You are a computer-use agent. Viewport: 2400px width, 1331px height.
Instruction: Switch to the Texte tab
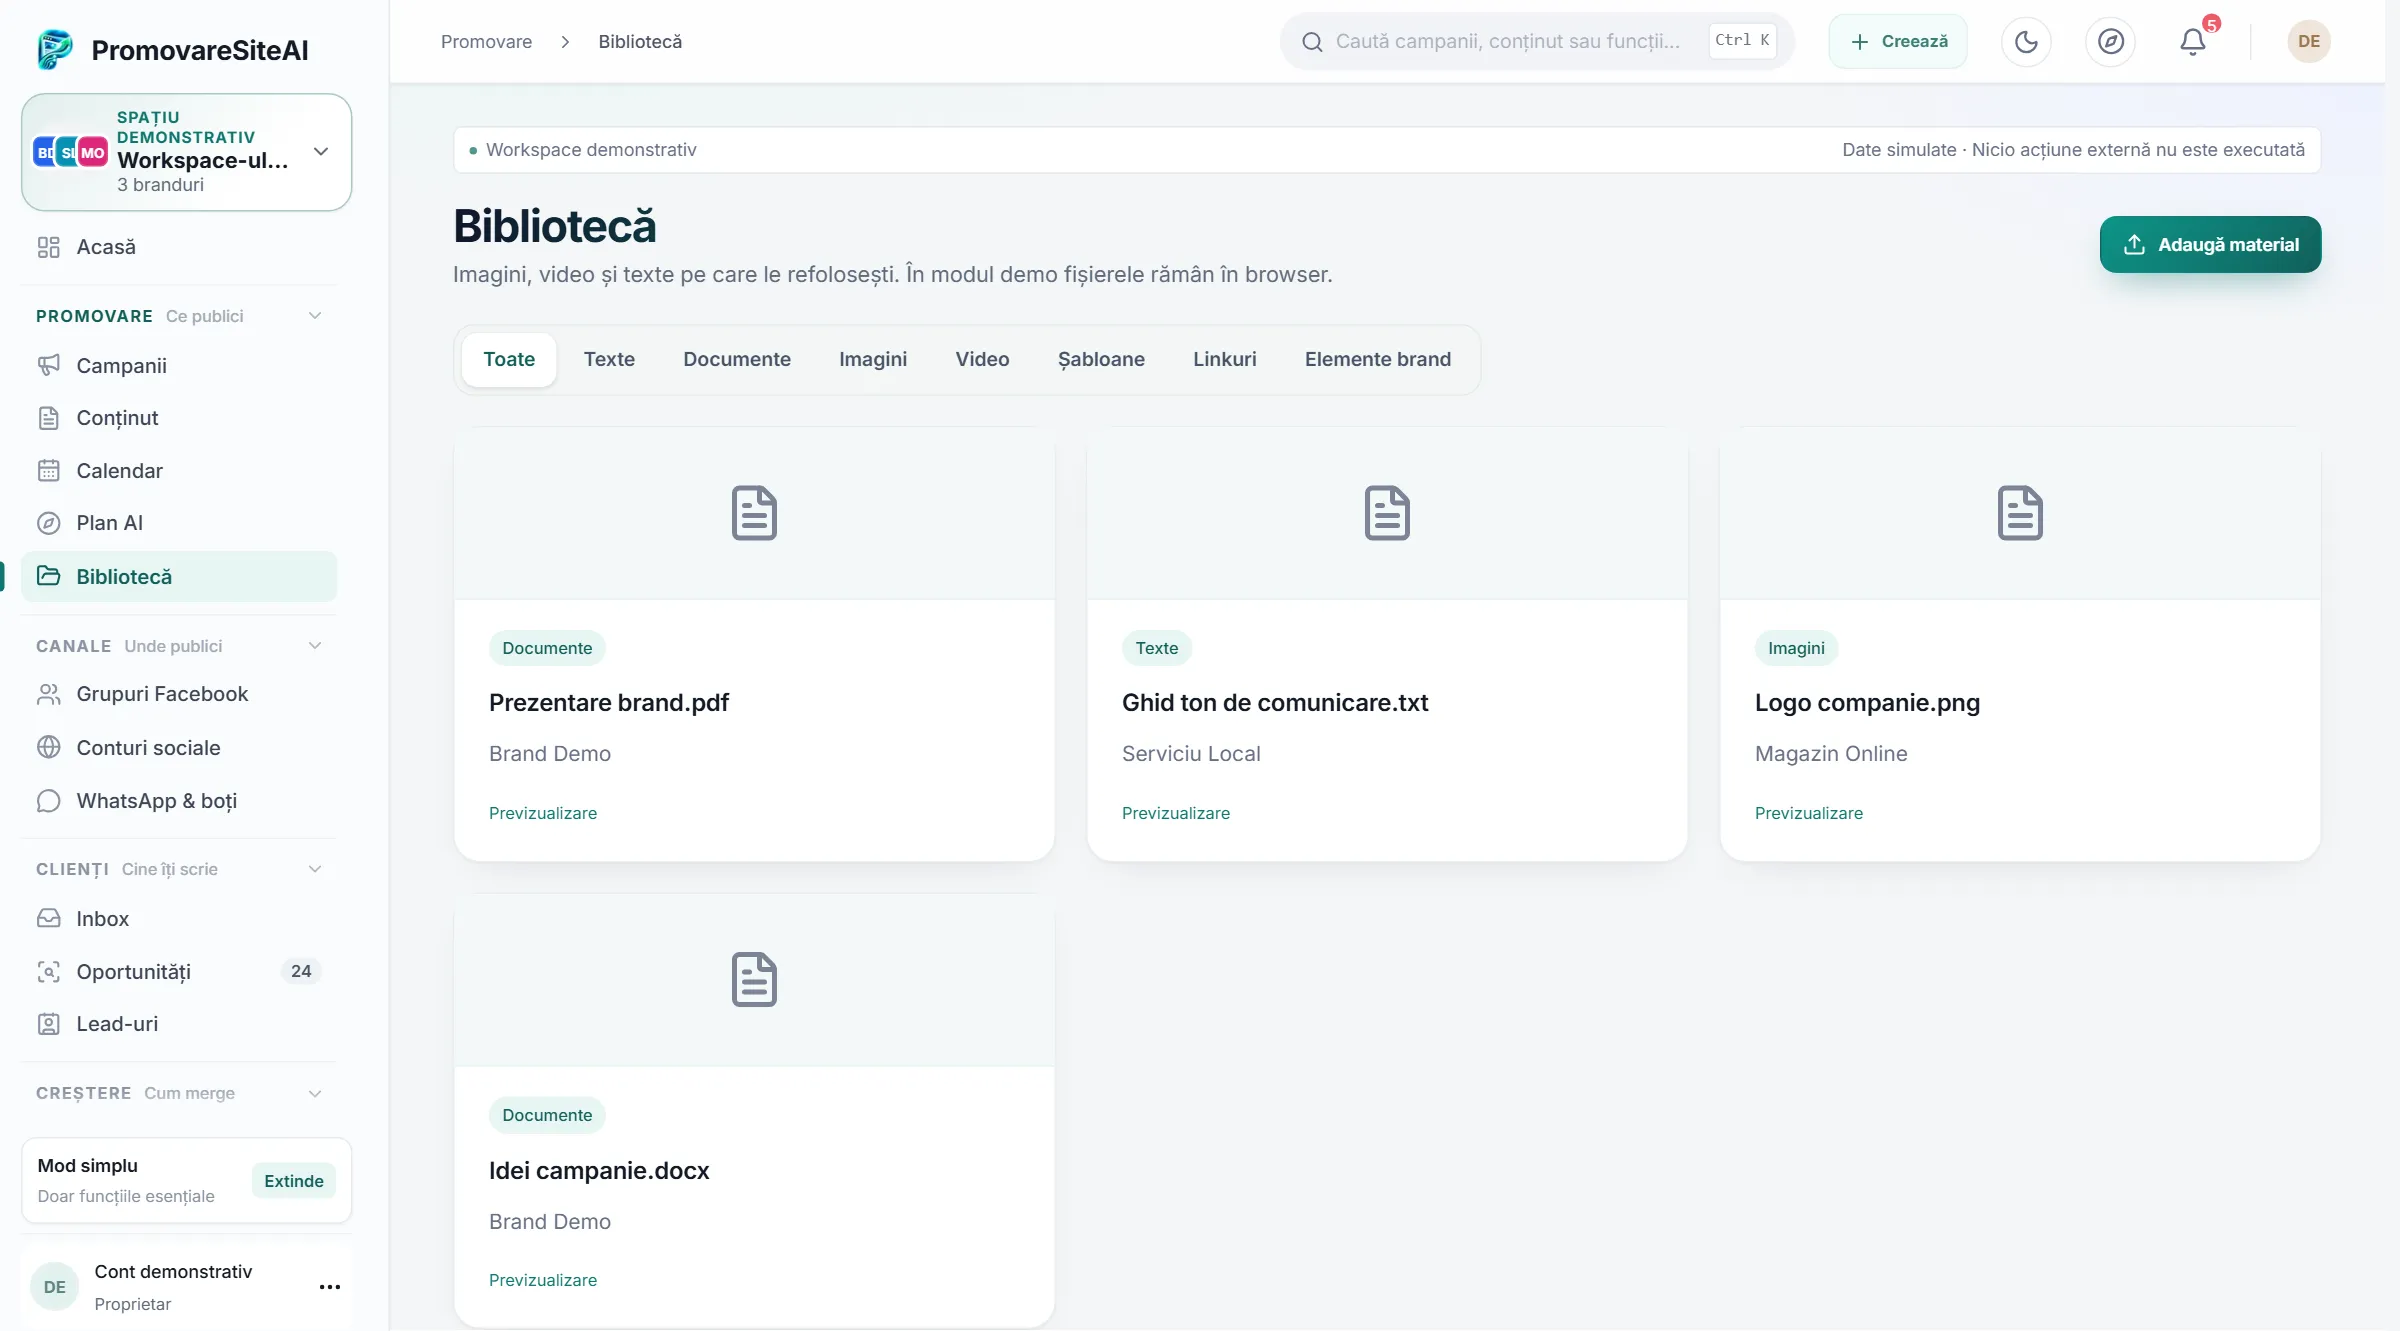pos(609,359)
